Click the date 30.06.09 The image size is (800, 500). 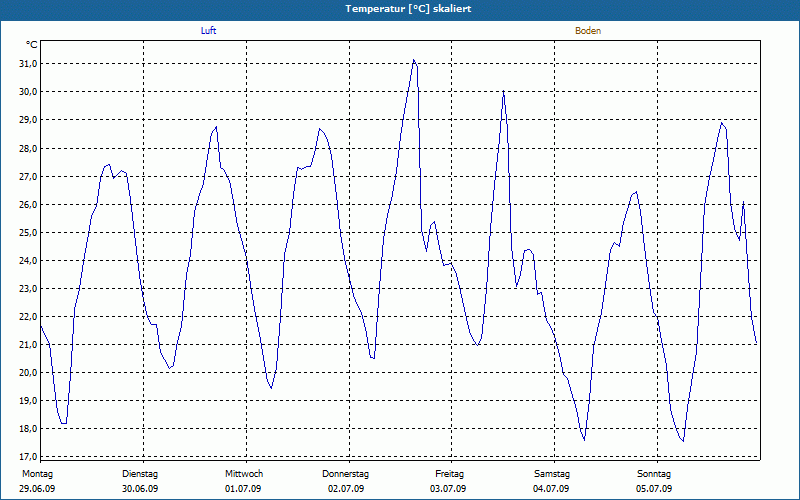pos(140,489)
